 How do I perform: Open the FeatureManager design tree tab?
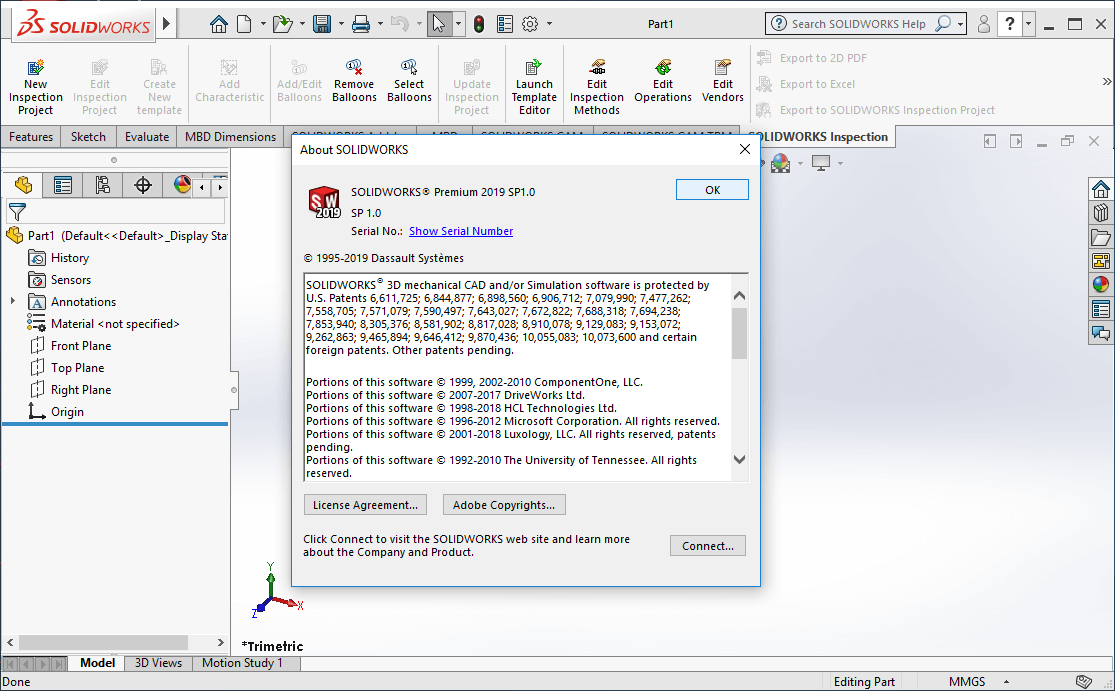coord(23,186)
